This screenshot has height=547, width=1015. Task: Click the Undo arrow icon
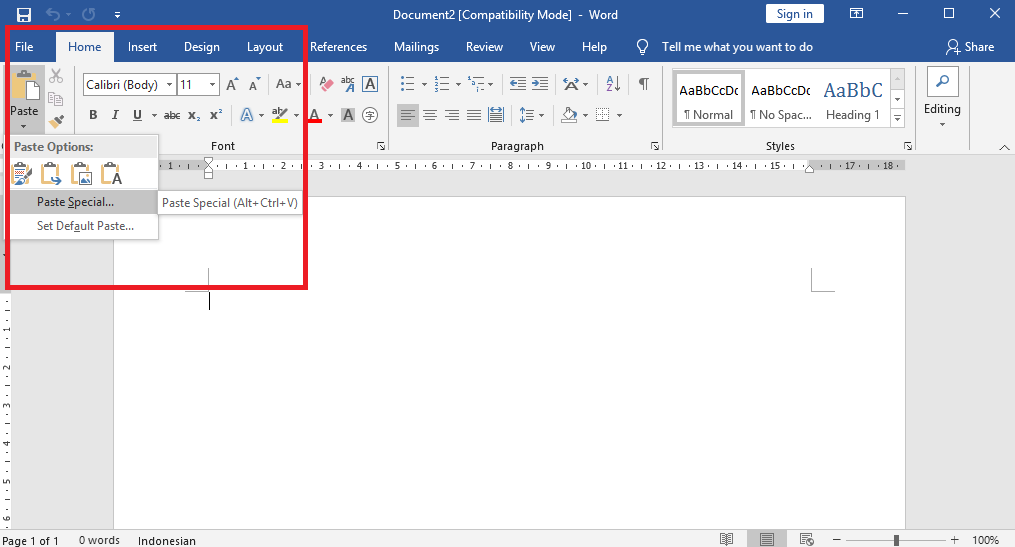click(x=53, y=14)
